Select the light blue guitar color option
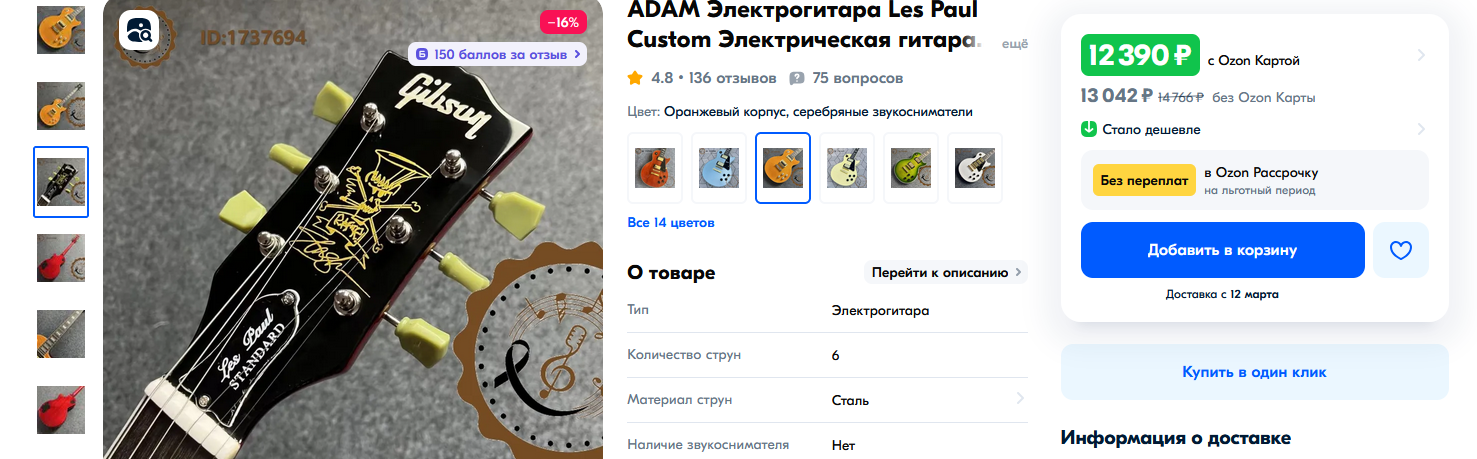This screenshot has width=1477, height=459. point(719,168)
